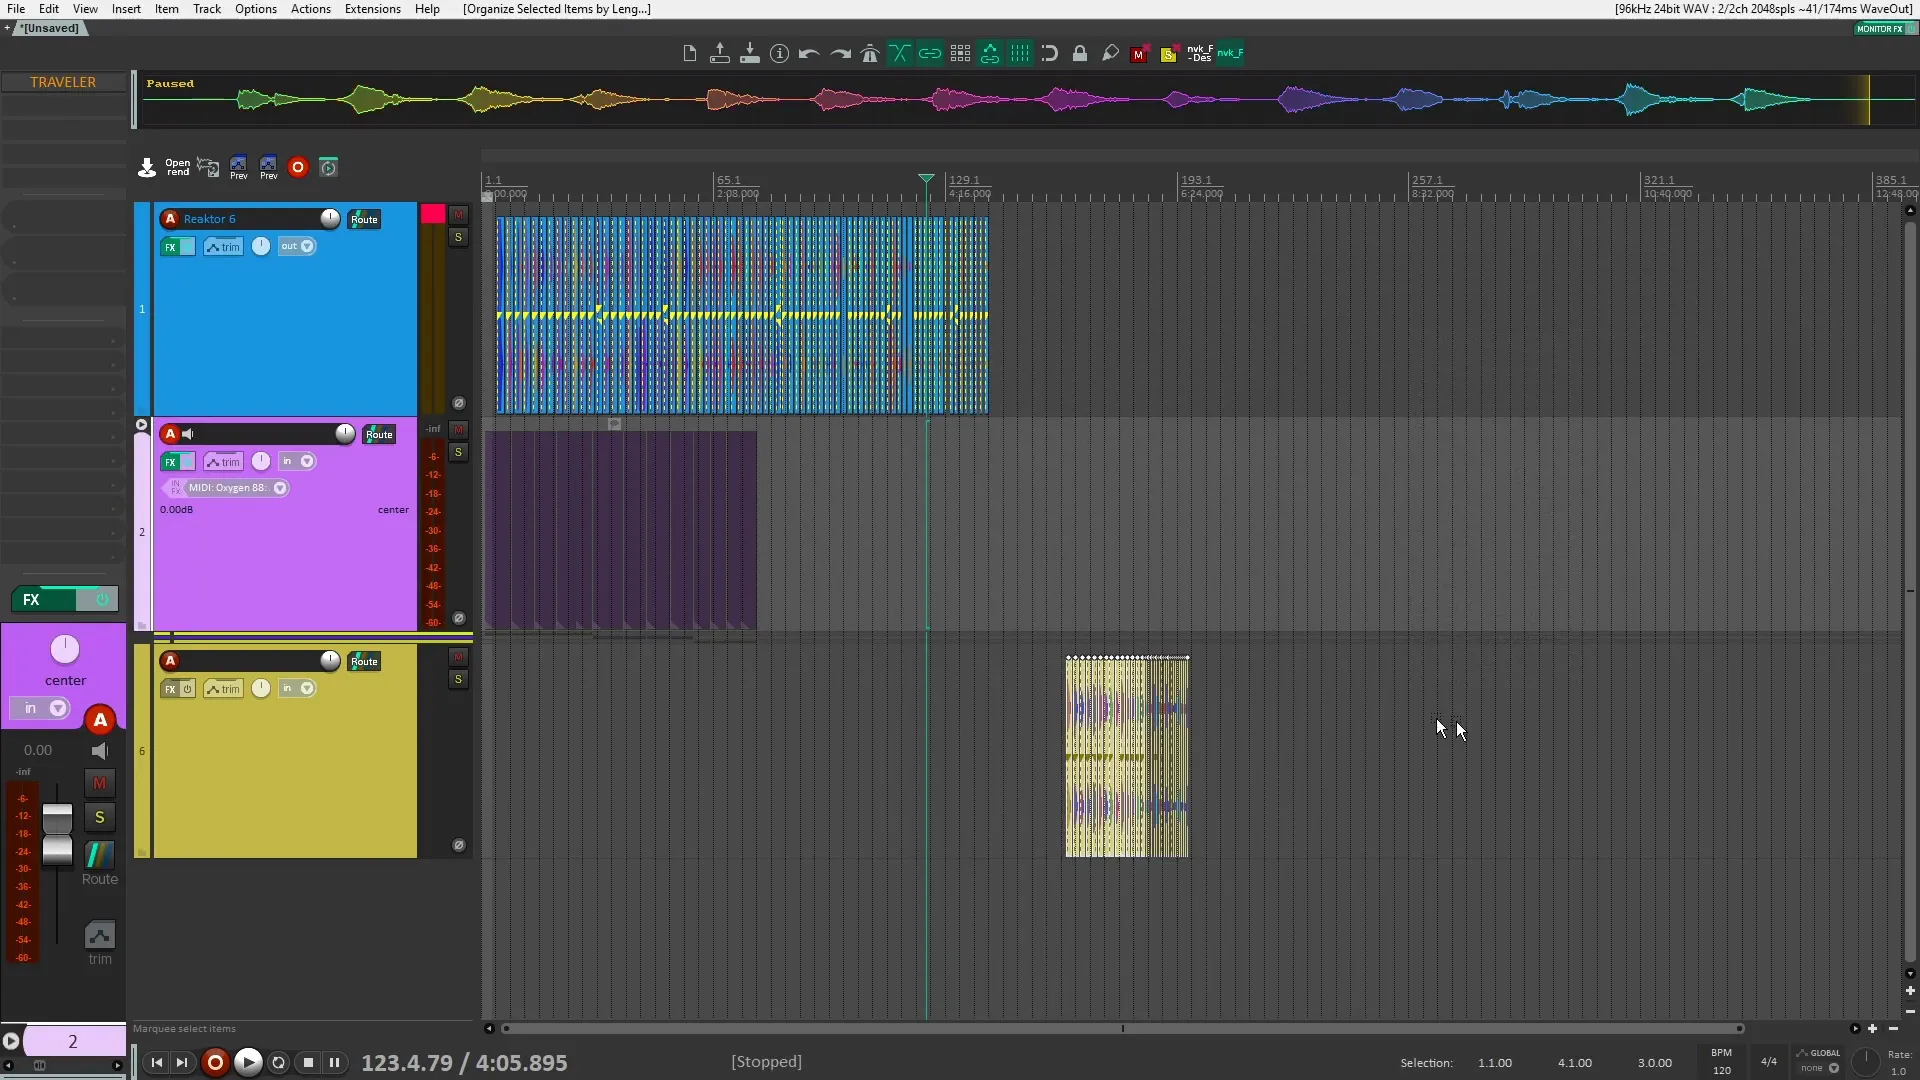Go to project start in transport
The height and width of the screenshot is (1080, 1920).
point(157,1062)
